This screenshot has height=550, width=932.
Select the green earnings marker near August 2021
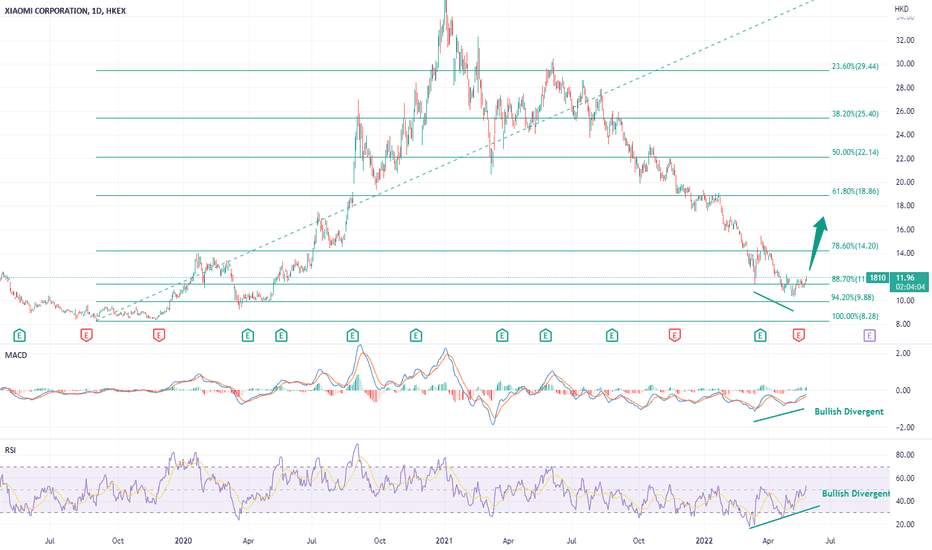point(612,336)
